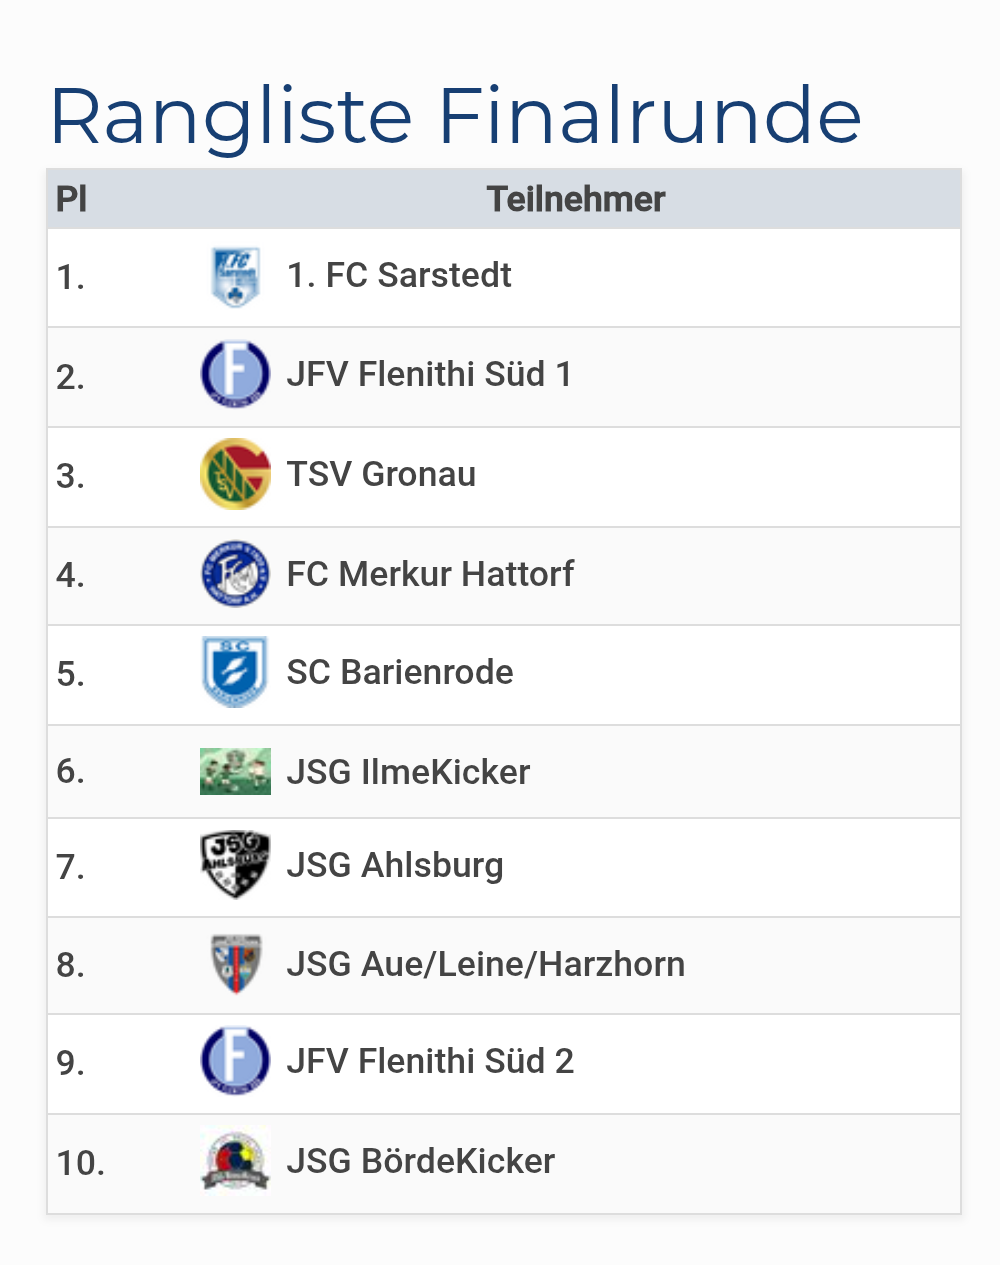Select SC Barienrode team name

(400, 672)
